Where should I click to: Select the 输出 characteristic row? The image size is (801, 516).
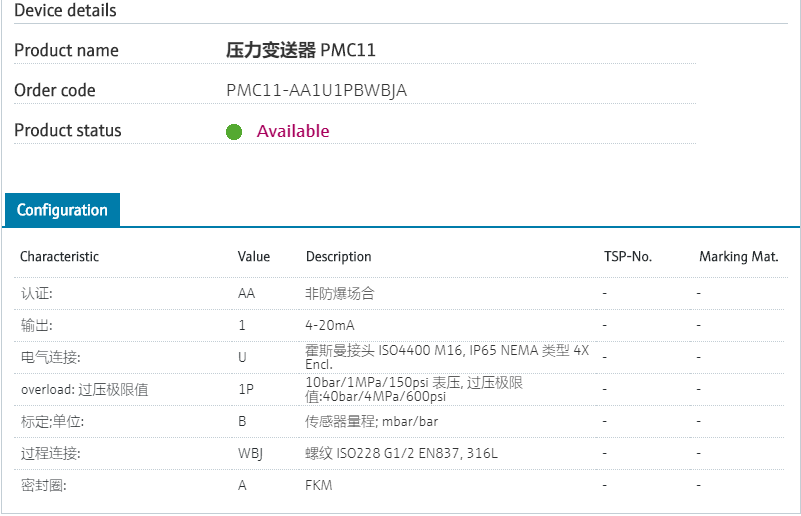[37, 326]
